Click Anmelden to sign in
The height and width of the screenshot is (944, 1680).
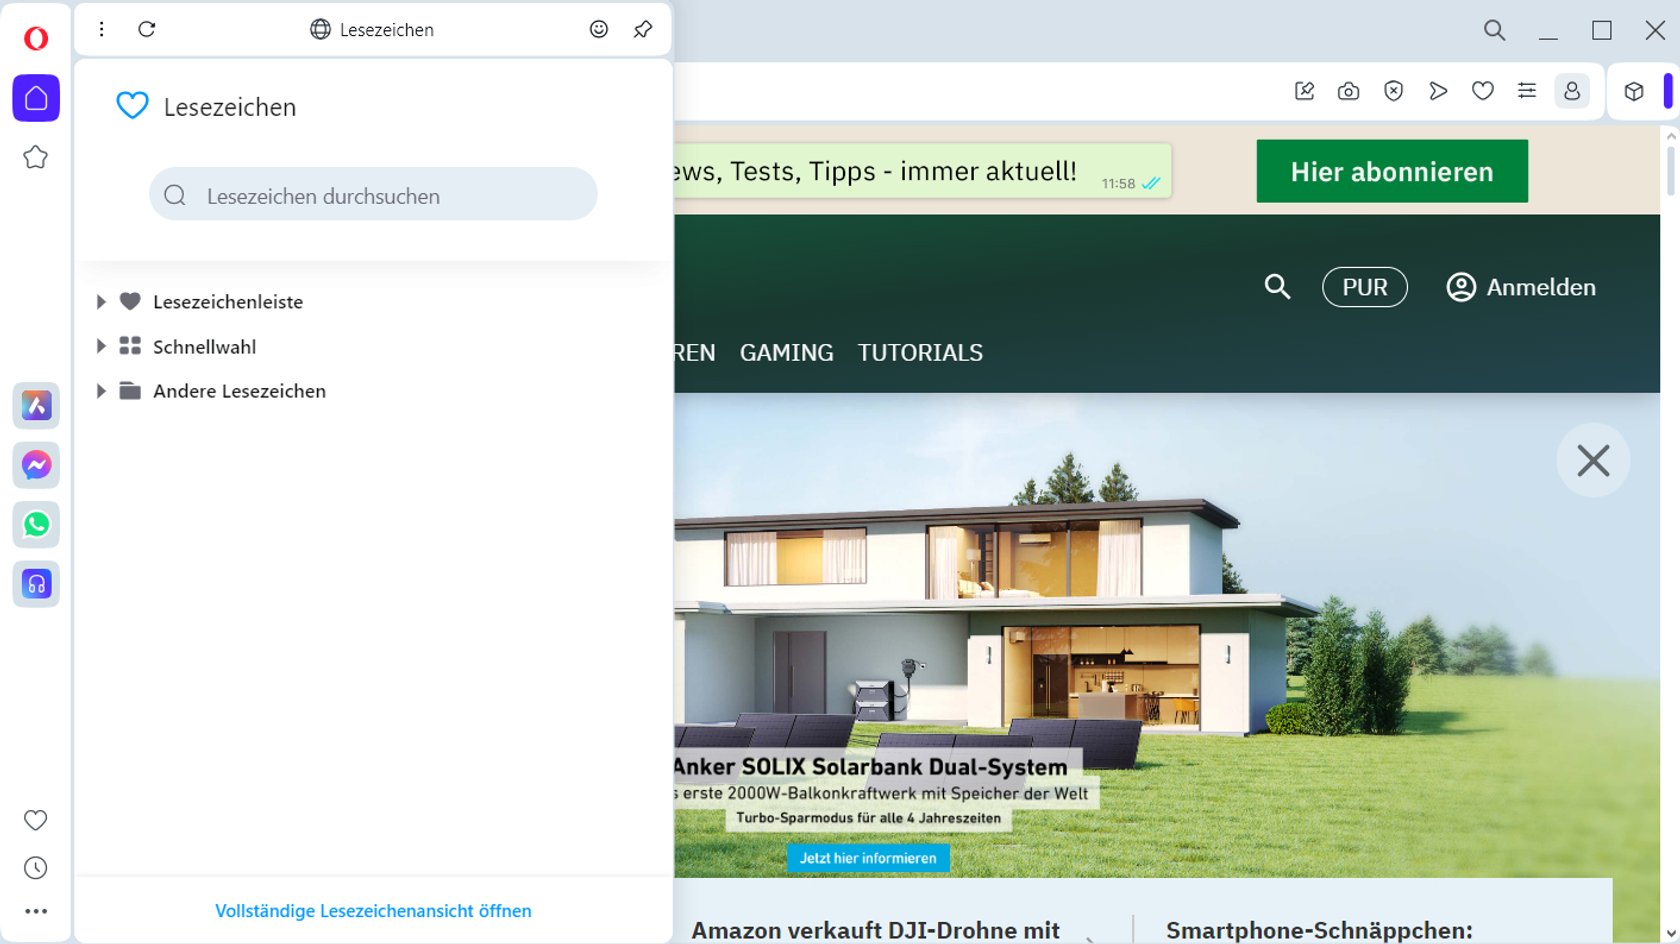[1521, 287]
